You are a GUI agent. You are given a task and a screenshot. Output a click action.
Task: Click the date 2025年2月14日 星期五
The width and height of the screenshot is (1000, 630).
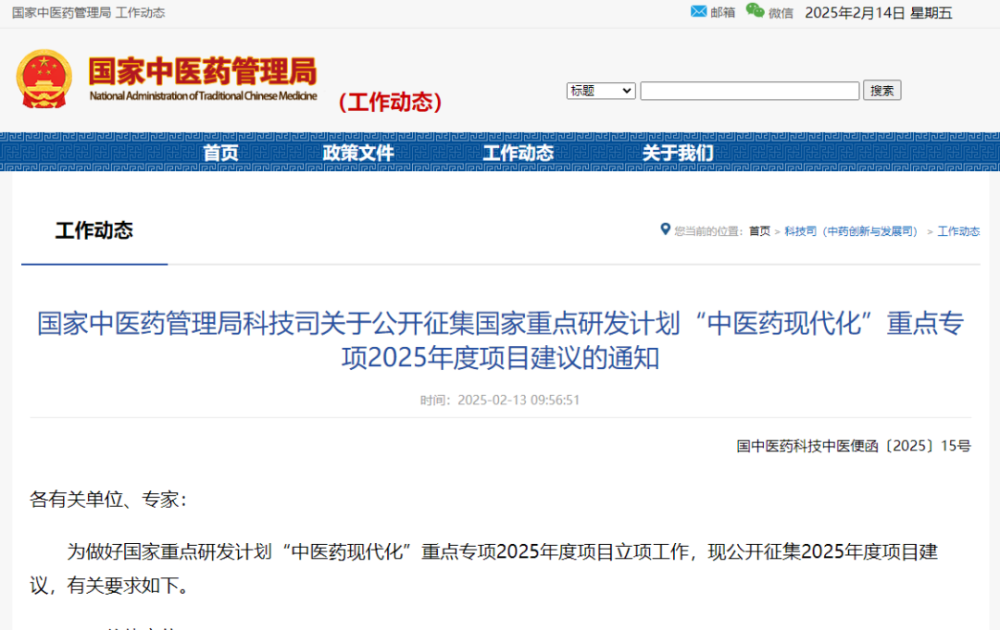(x=878, y=13)
